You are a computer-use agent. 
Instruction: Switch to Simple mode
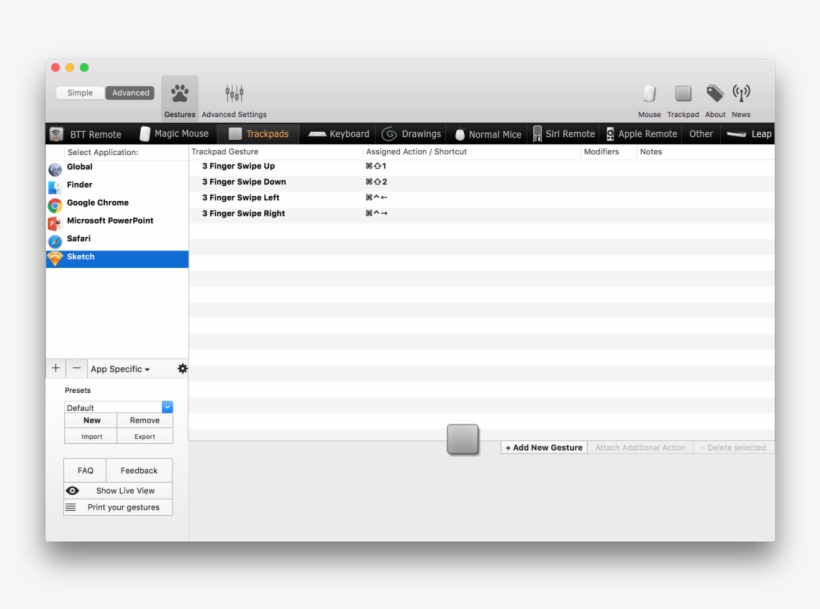pos(80,93)
